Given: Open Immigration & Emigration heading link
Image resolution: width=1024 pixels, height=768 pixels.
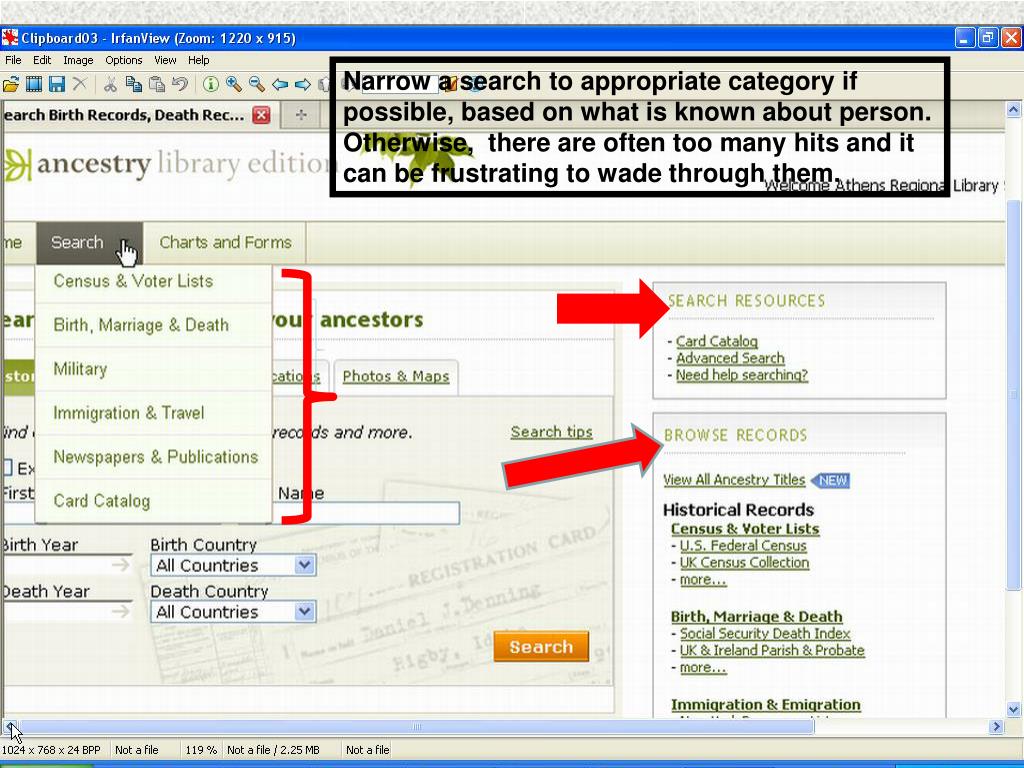Looking at the screenshot, I should 765,705.
